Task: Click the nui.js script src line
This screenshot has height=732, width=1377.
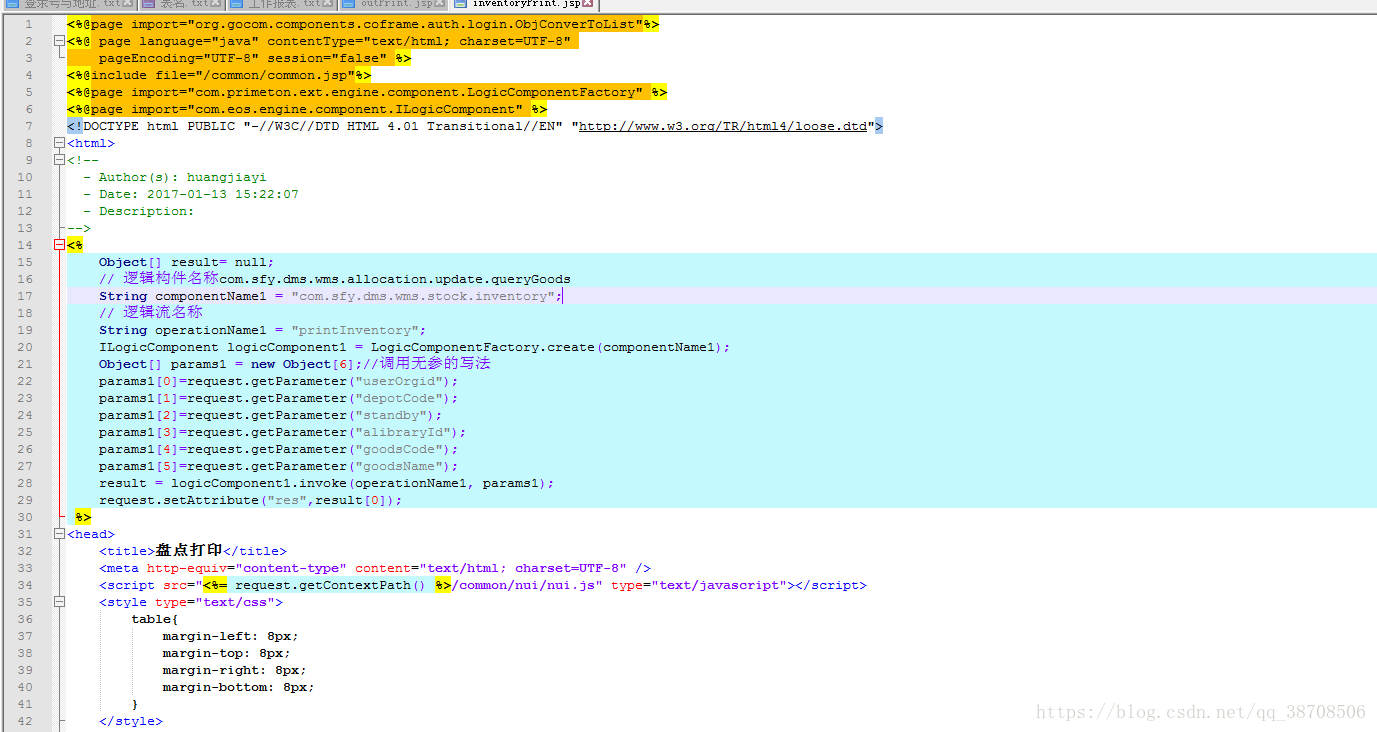Action: click(483, 585)
